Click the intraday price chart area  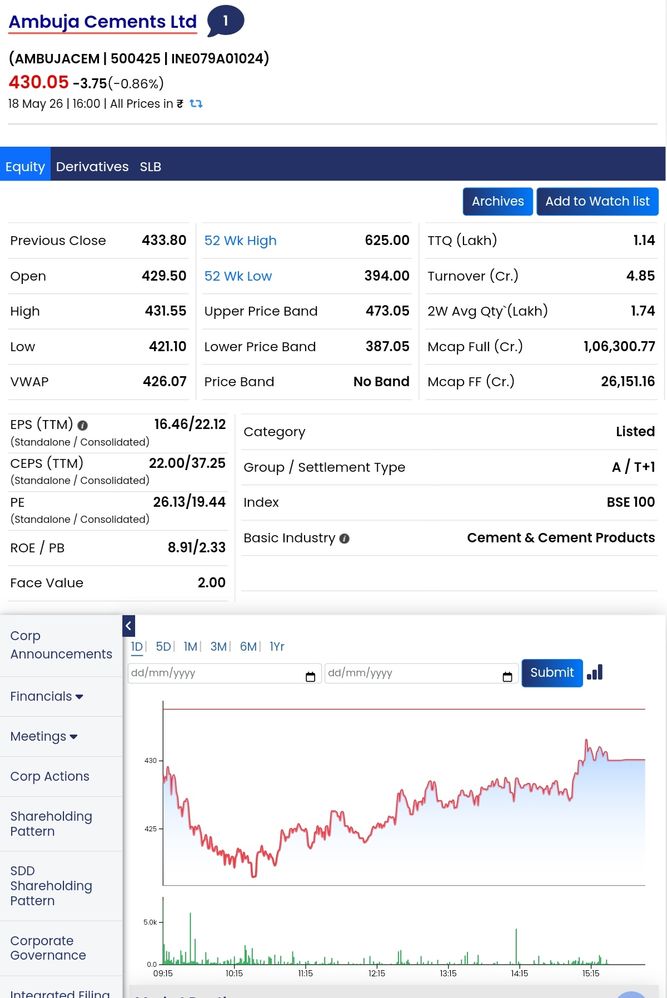pyautogui.click(x=404, y=792)
